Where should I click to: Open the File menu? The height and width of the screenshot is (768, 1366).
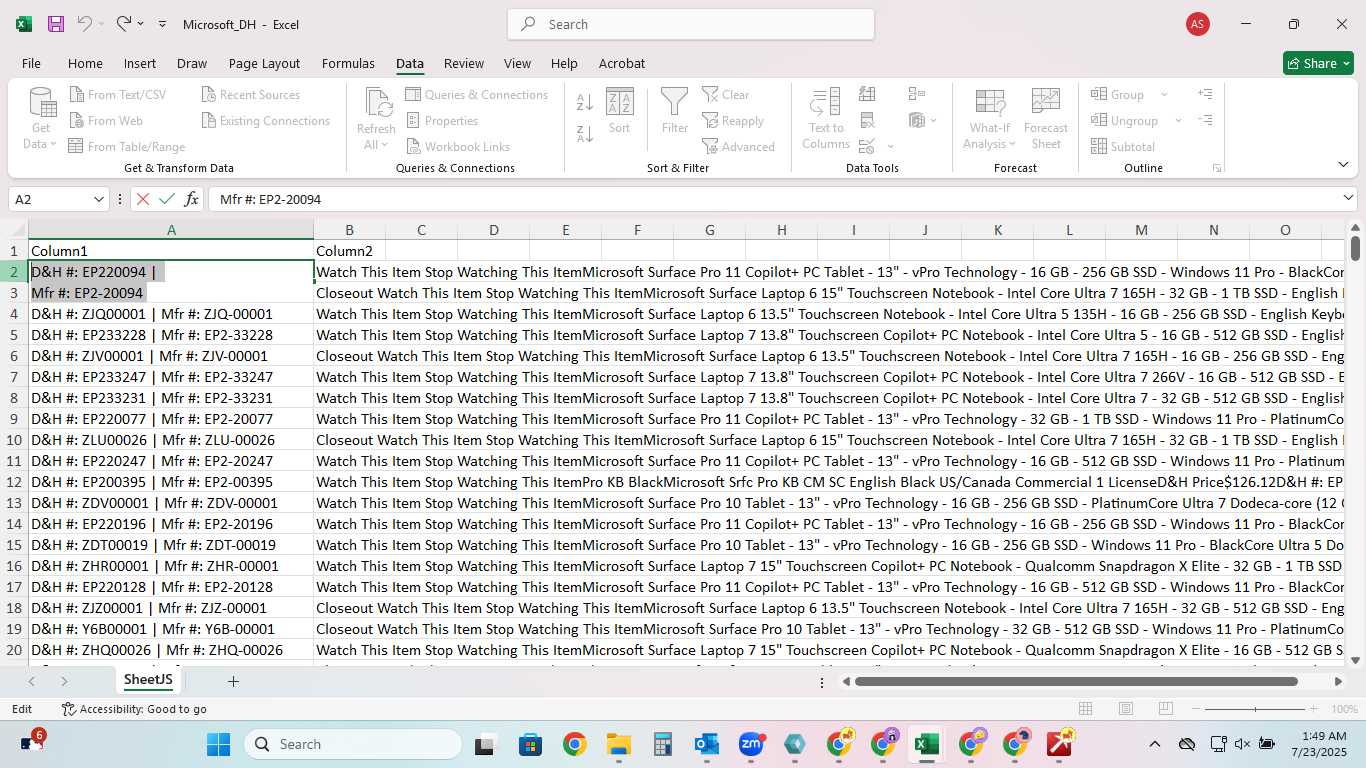click(x=31, y=63)
